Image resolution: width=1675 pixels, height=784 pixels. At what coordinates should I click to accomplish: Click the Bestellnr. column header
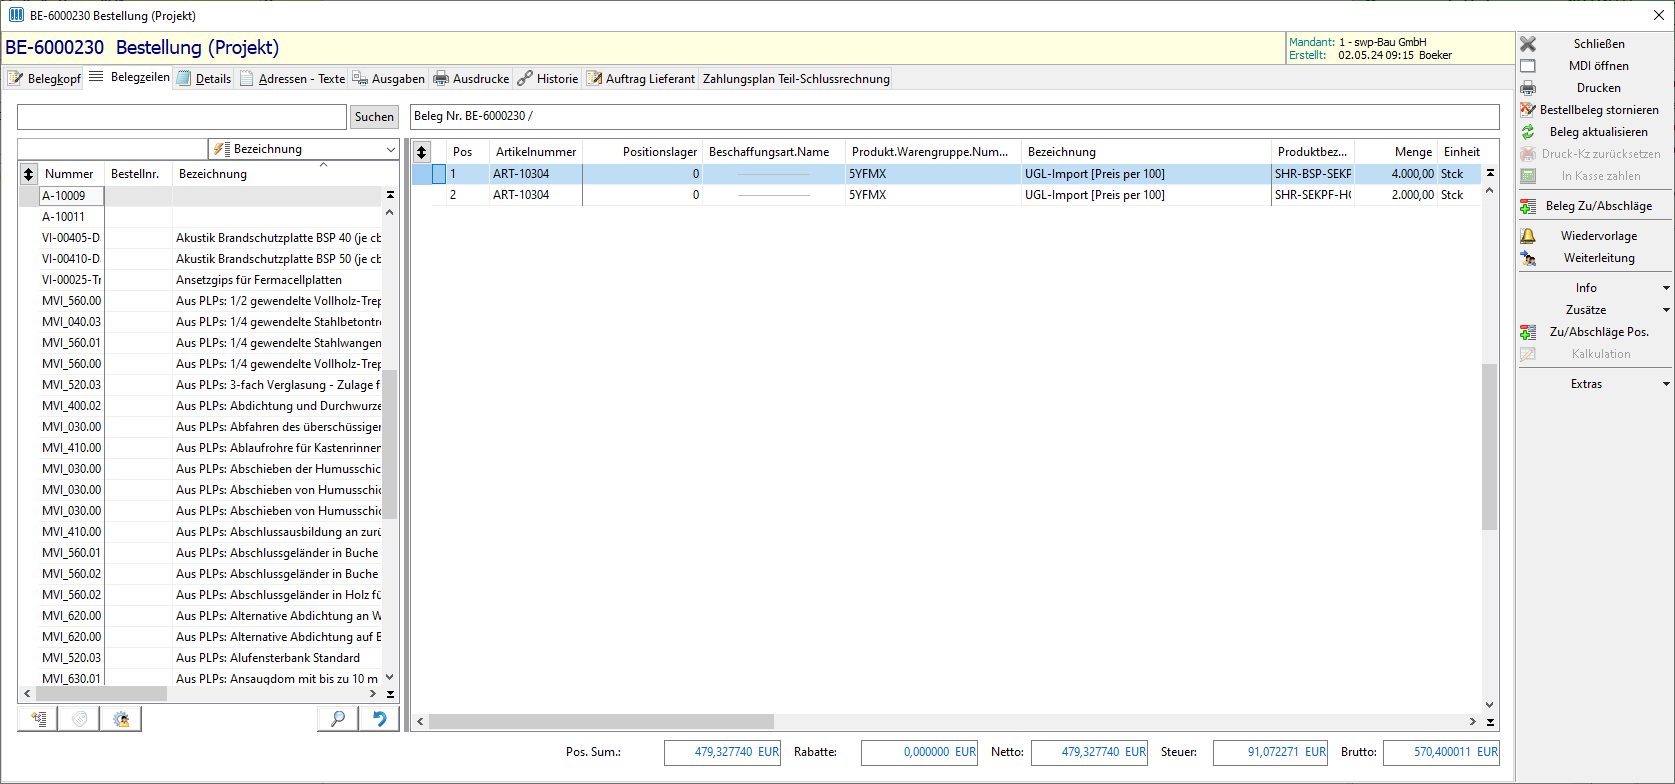click(138, 174)
